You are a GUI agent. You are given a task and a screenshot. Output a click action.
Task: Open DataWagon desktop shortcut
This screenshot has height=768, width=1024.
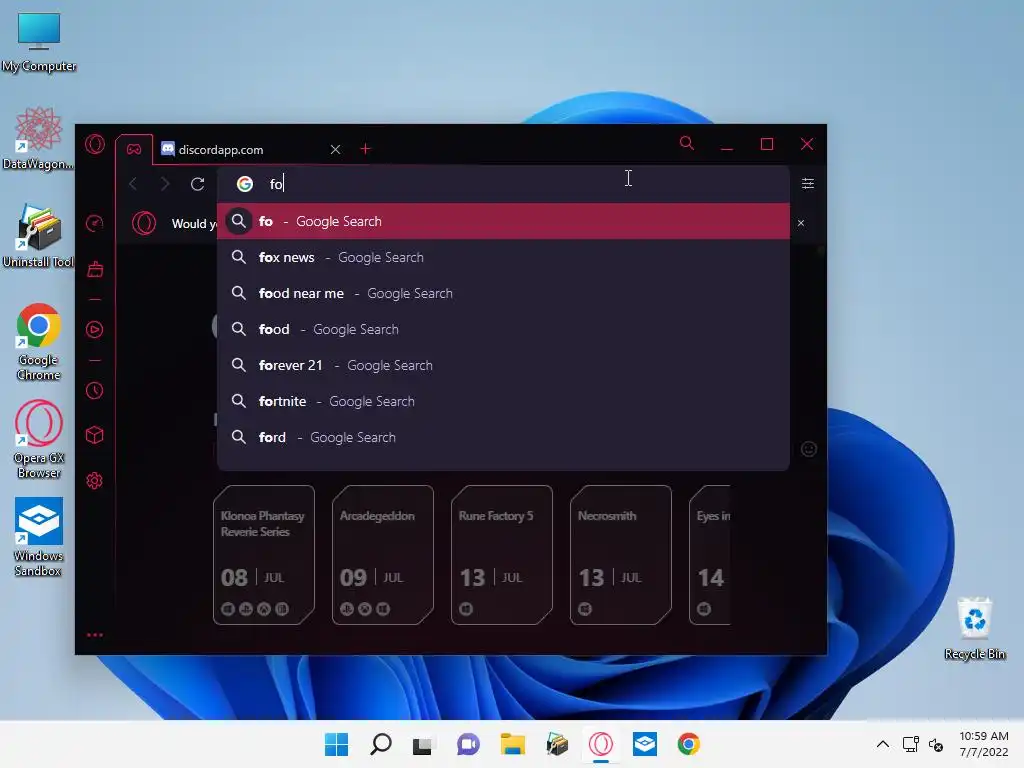(x=38, y=139)
